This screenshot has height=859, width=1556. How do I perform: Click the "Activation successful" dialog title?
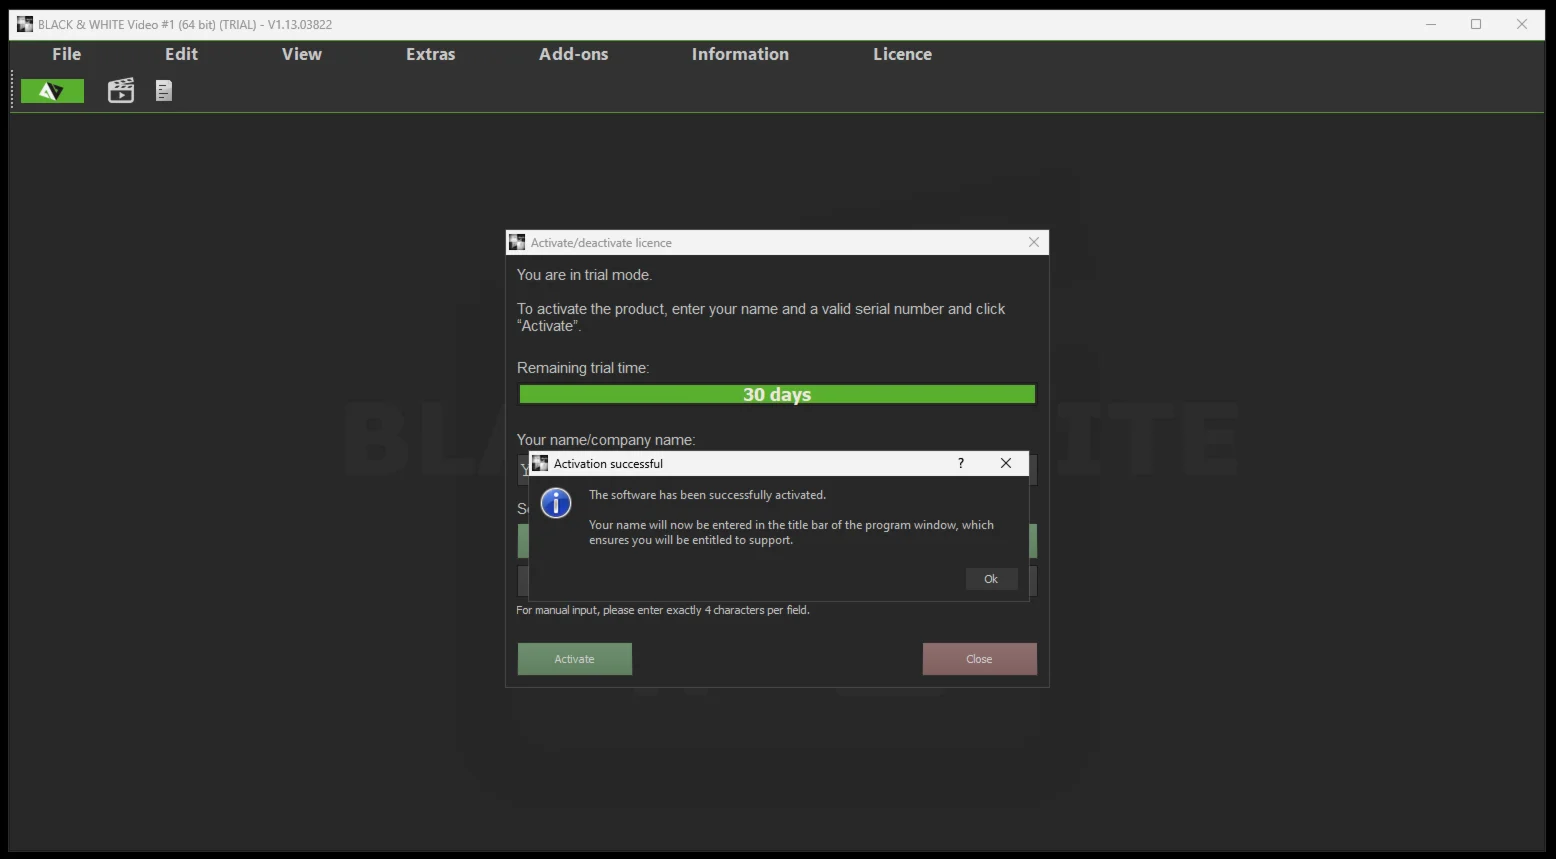(x=608, y=464)
